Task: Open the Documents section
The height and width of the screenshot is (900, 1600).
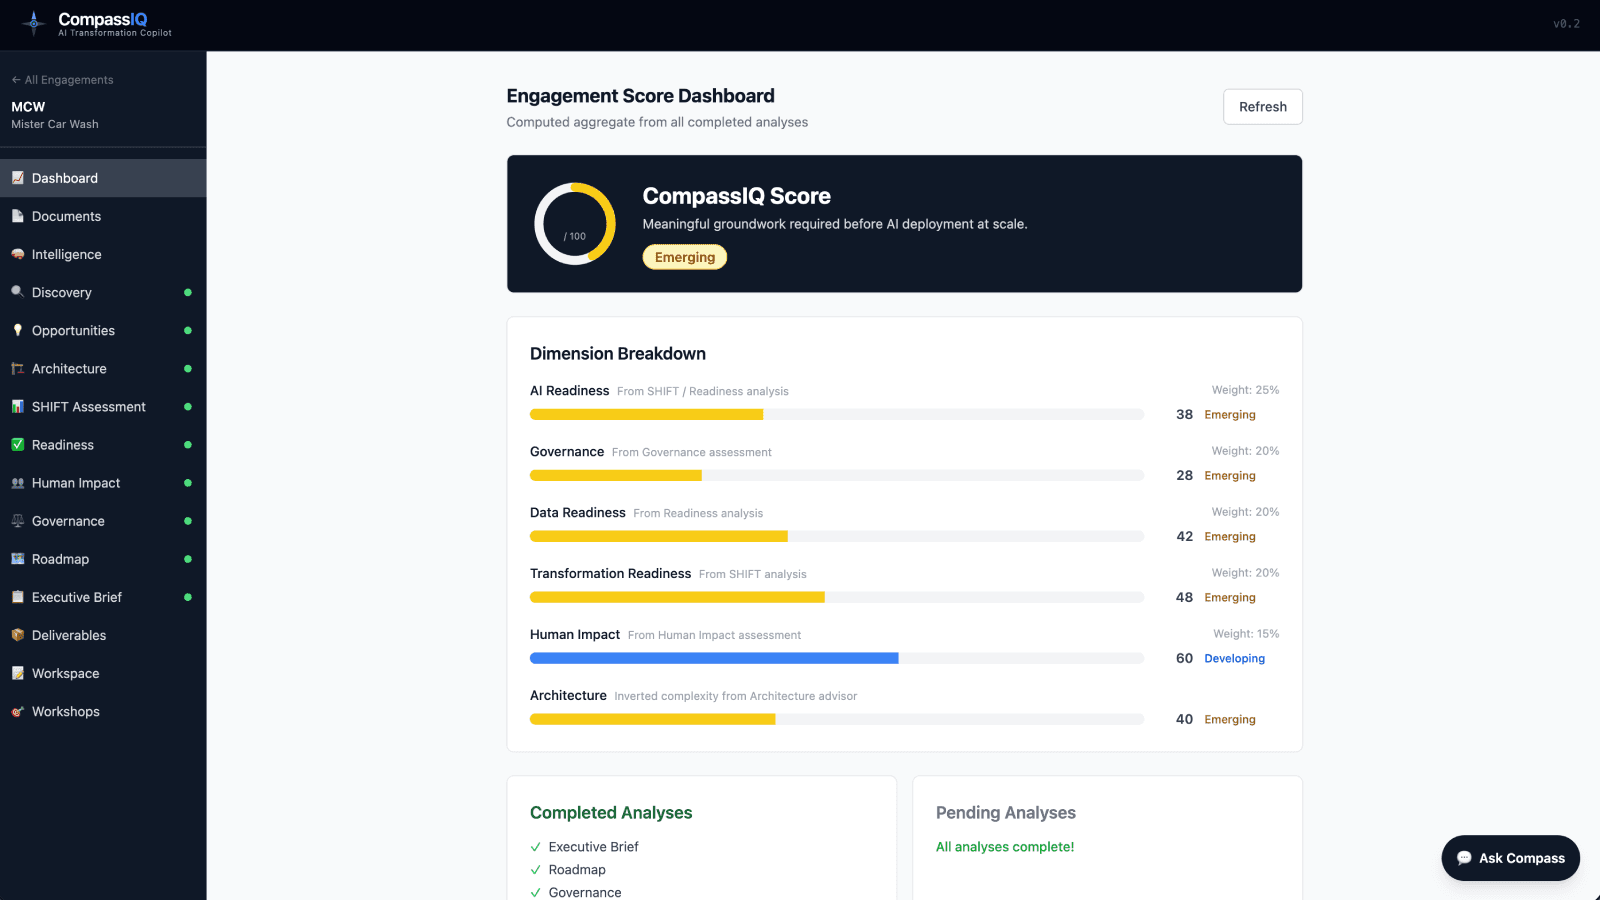Action: 103,216
